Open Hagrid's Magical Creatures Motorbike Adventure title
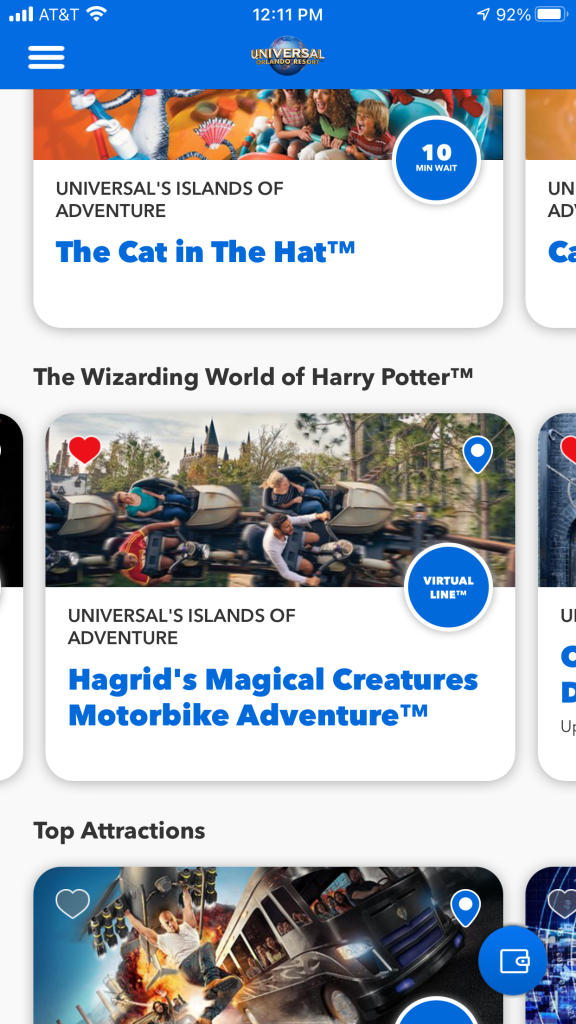 tap(273, 697)
